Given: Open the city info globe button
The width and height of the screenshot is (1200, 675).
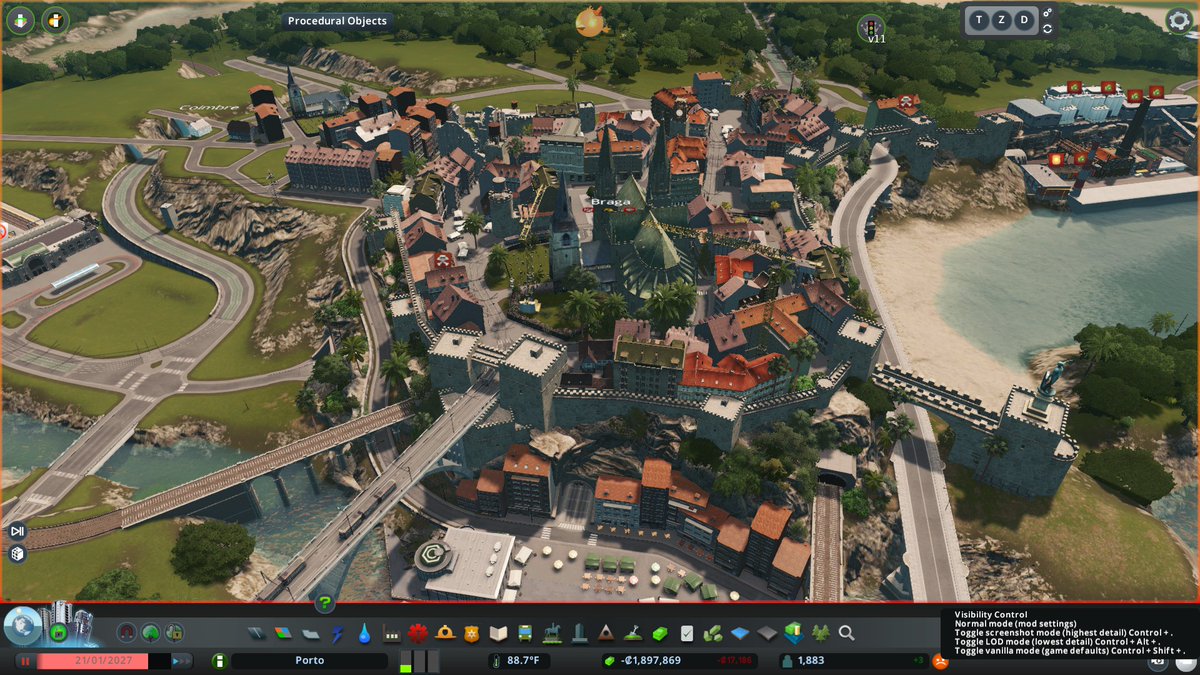Looking at the screenshot, I should [22, 626].
